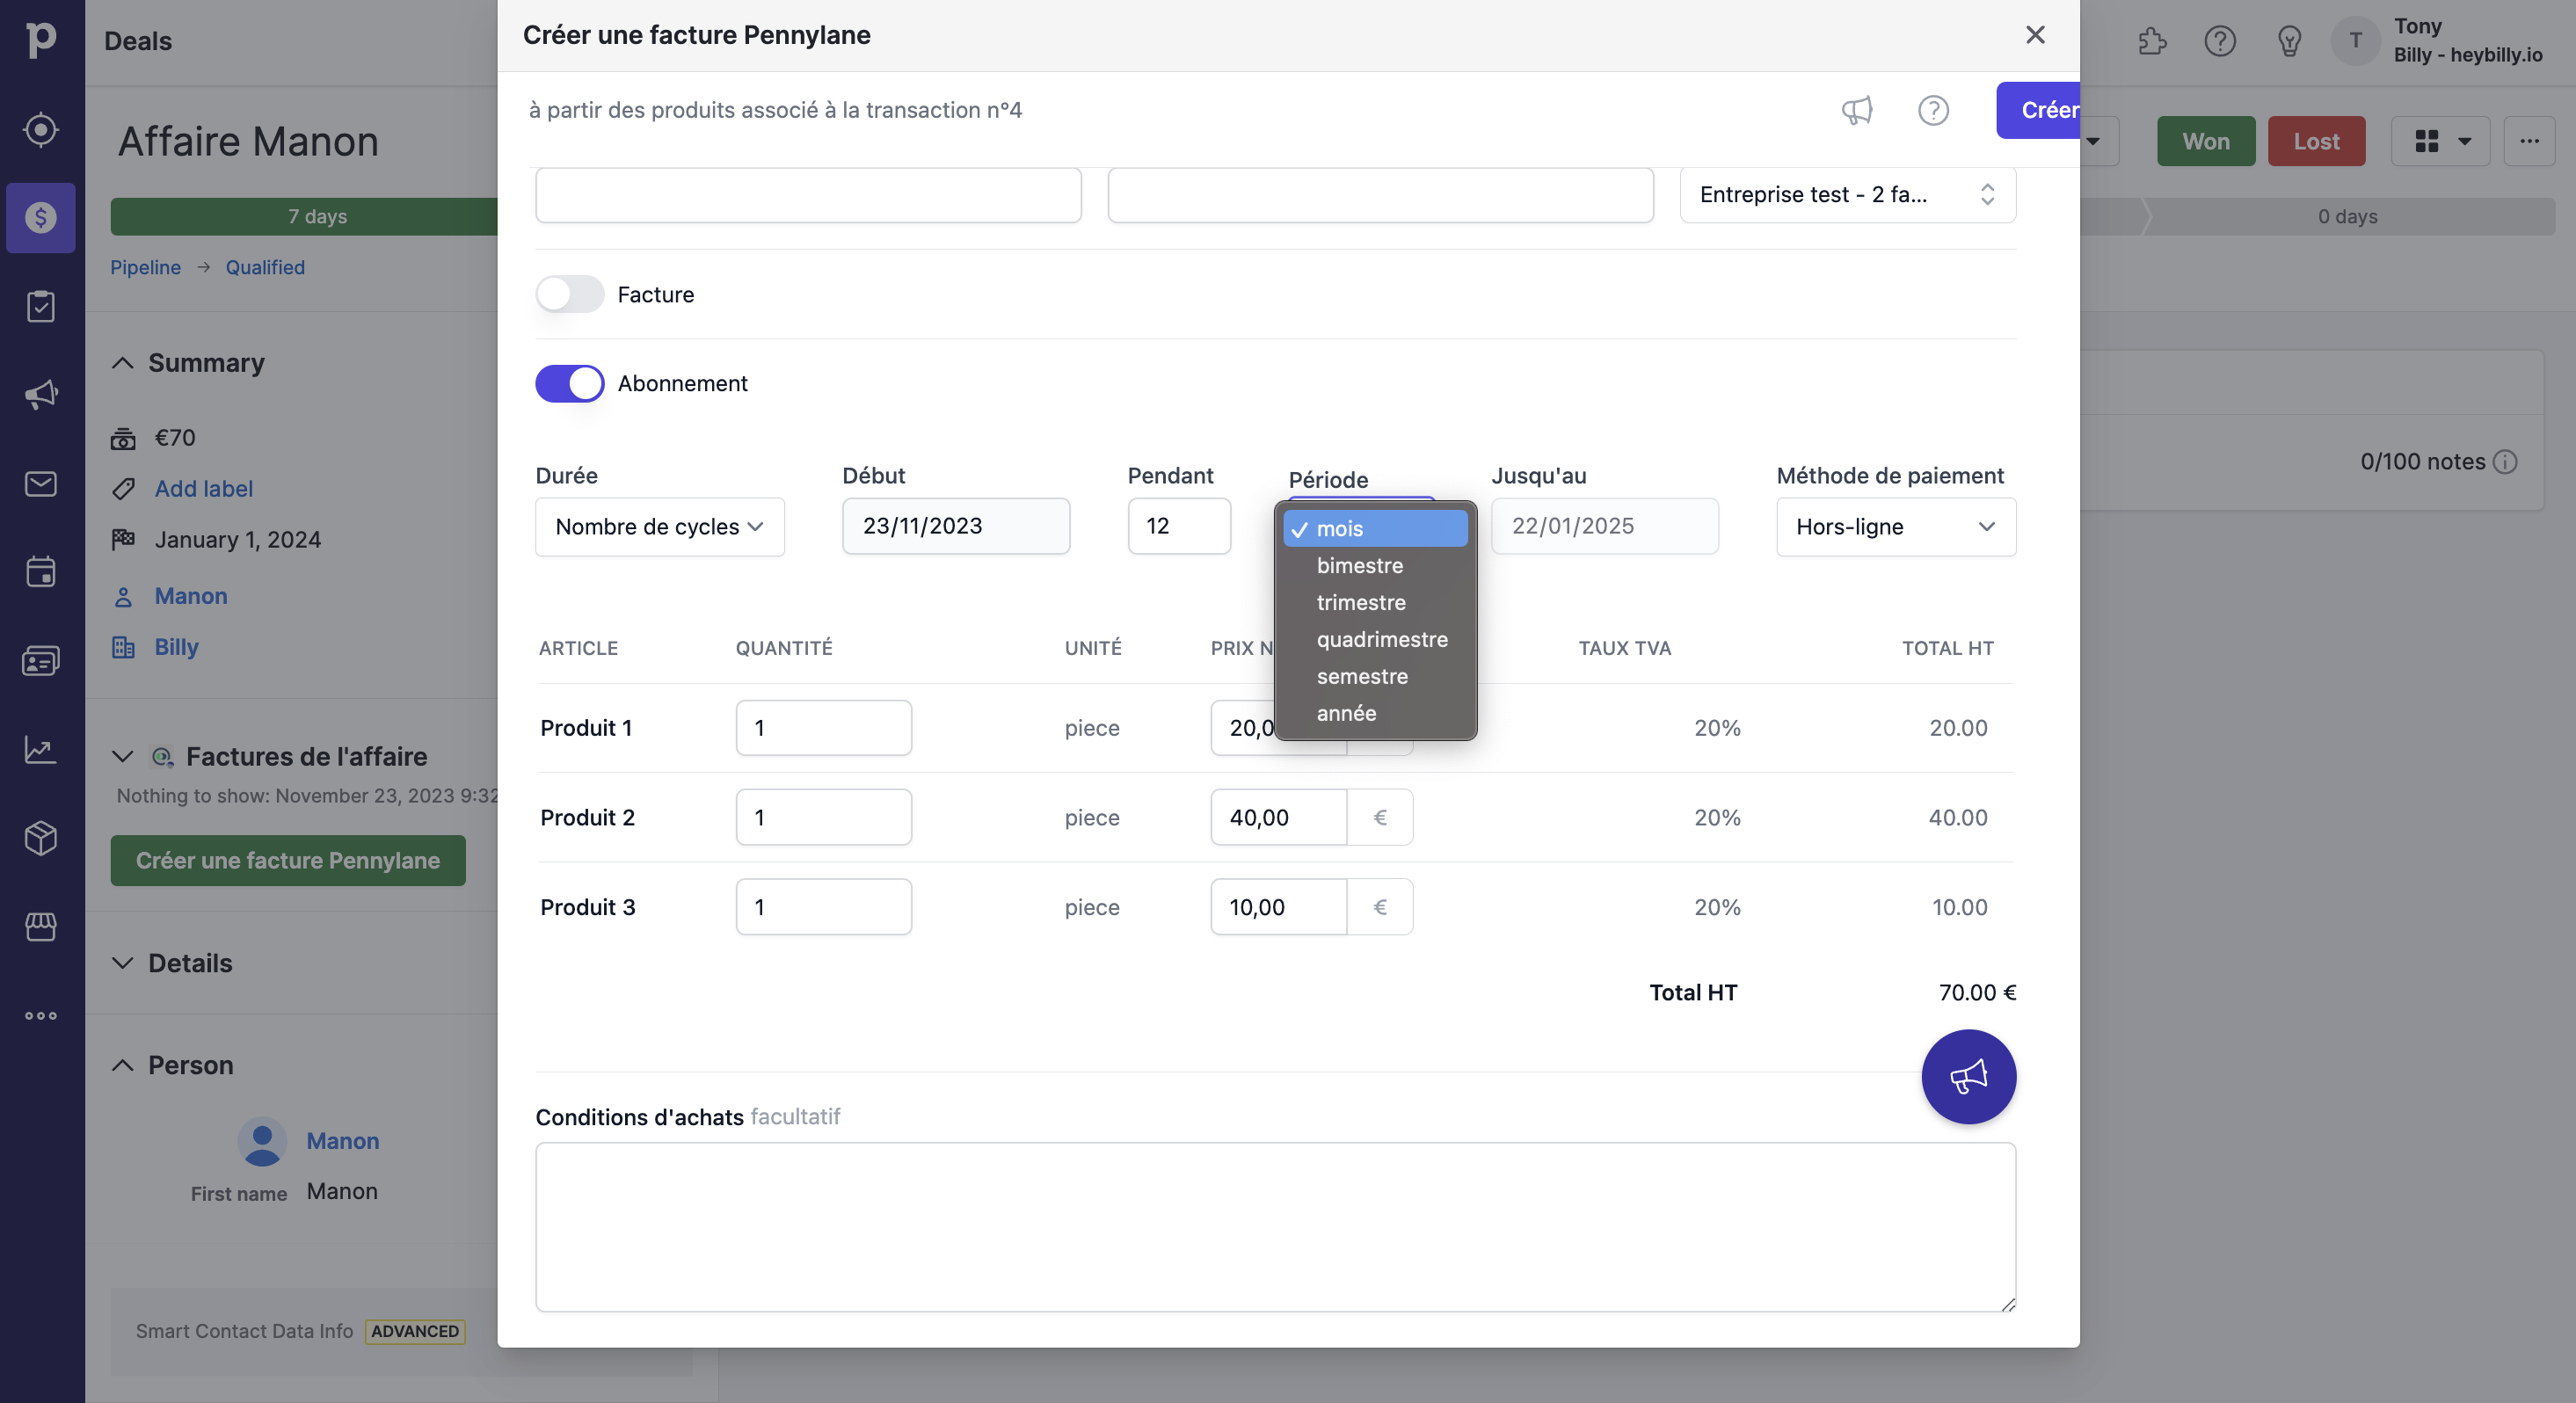This screenshot has height=1403, width=2576.
Task: Open Durée Nombre de cycles dropdown
Action: tap(660, 527)
